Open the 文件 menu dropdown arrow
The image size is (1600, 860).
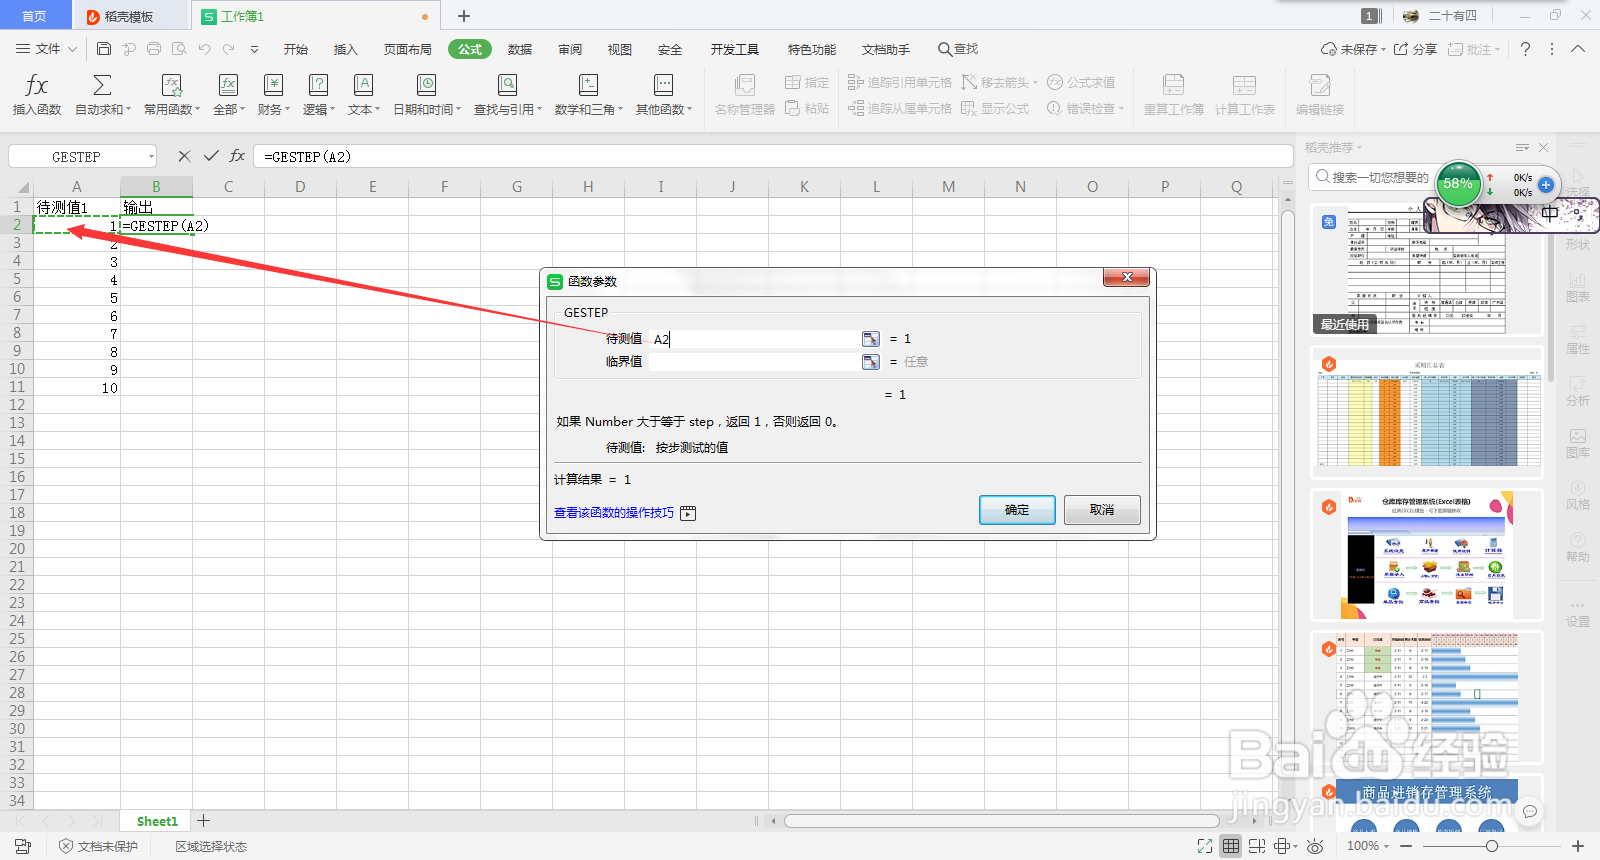pos(72,49)
